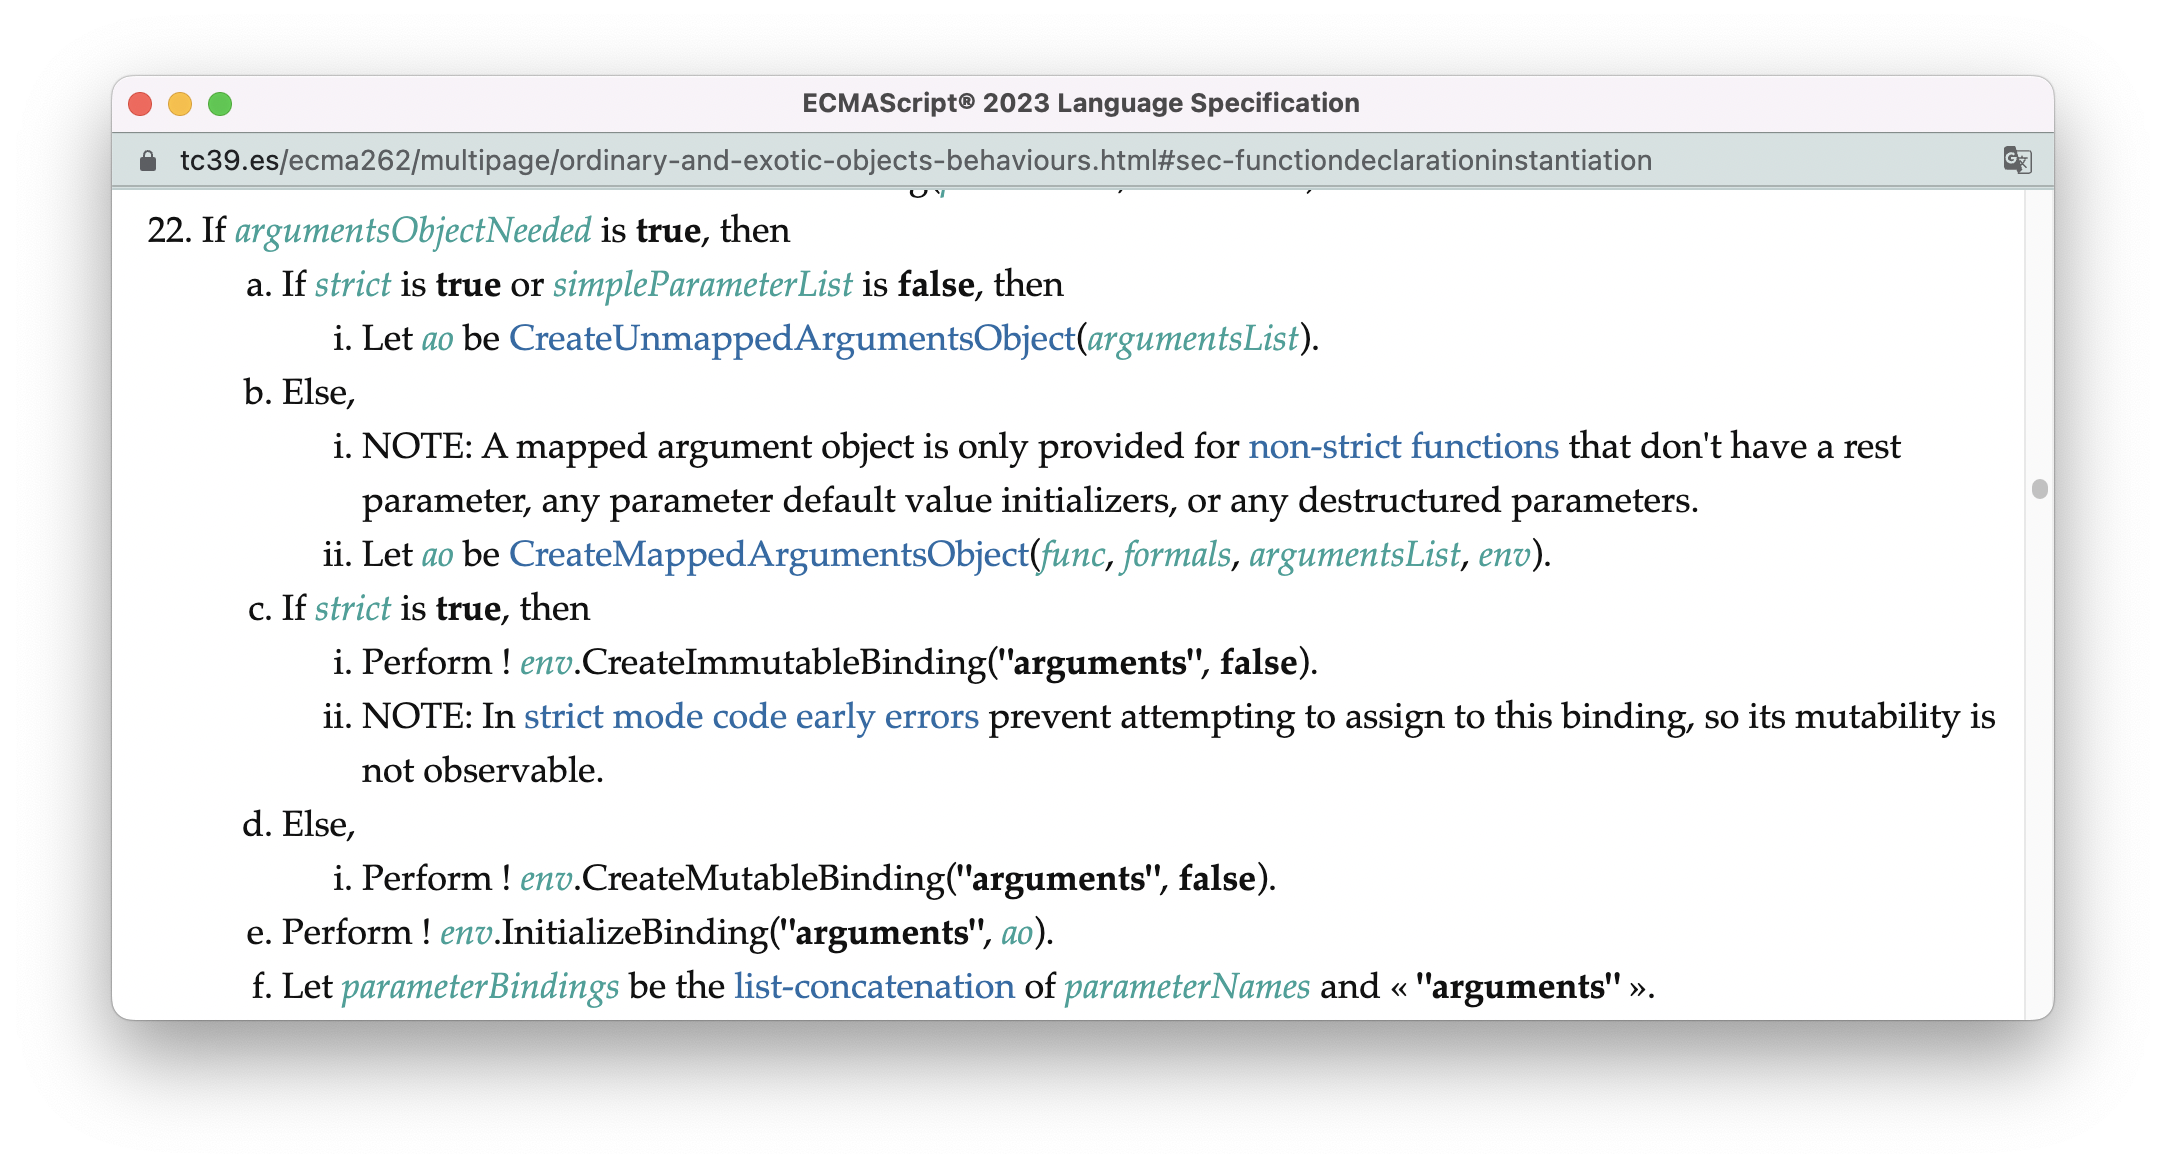Click the parameterNames variable
2166x1168 pixels.
point(1187,986)
